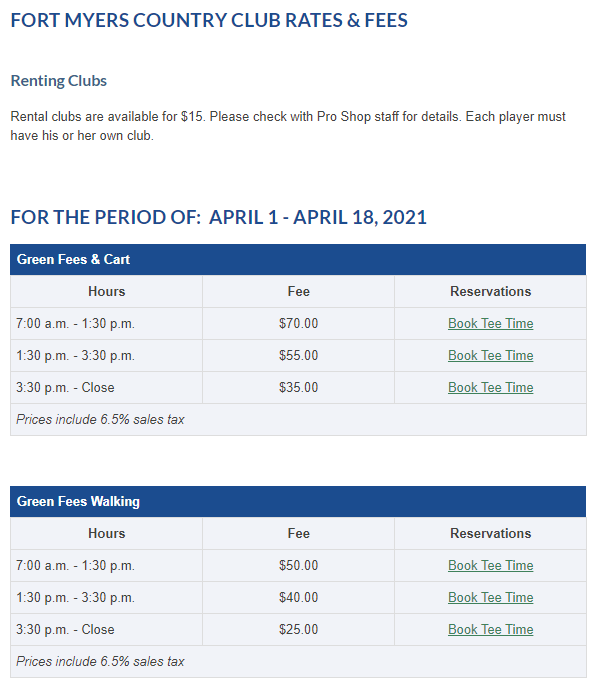Click the rental clubs $15 description paragraph
This screenshot has height=683, width=593.
(x=288, y=126)
